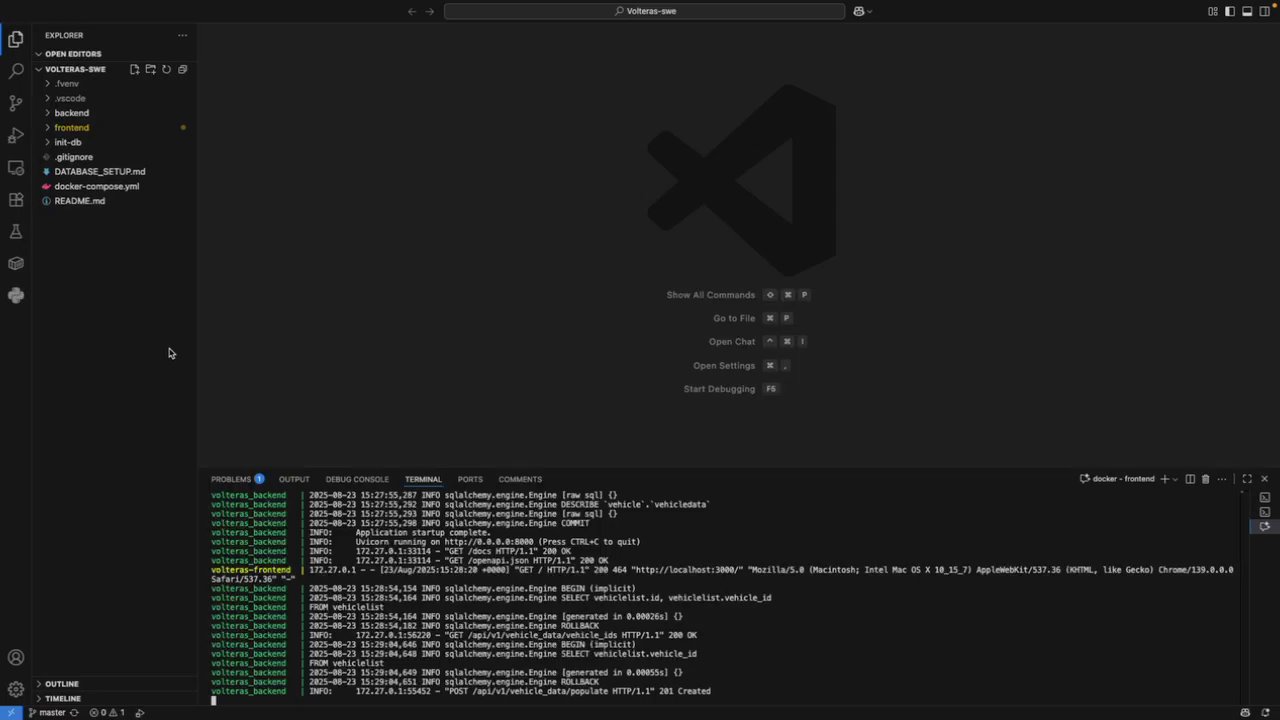Open new terminal profile dropdown arrow
1280x720 pixels.
click(x=1175, y=479)
